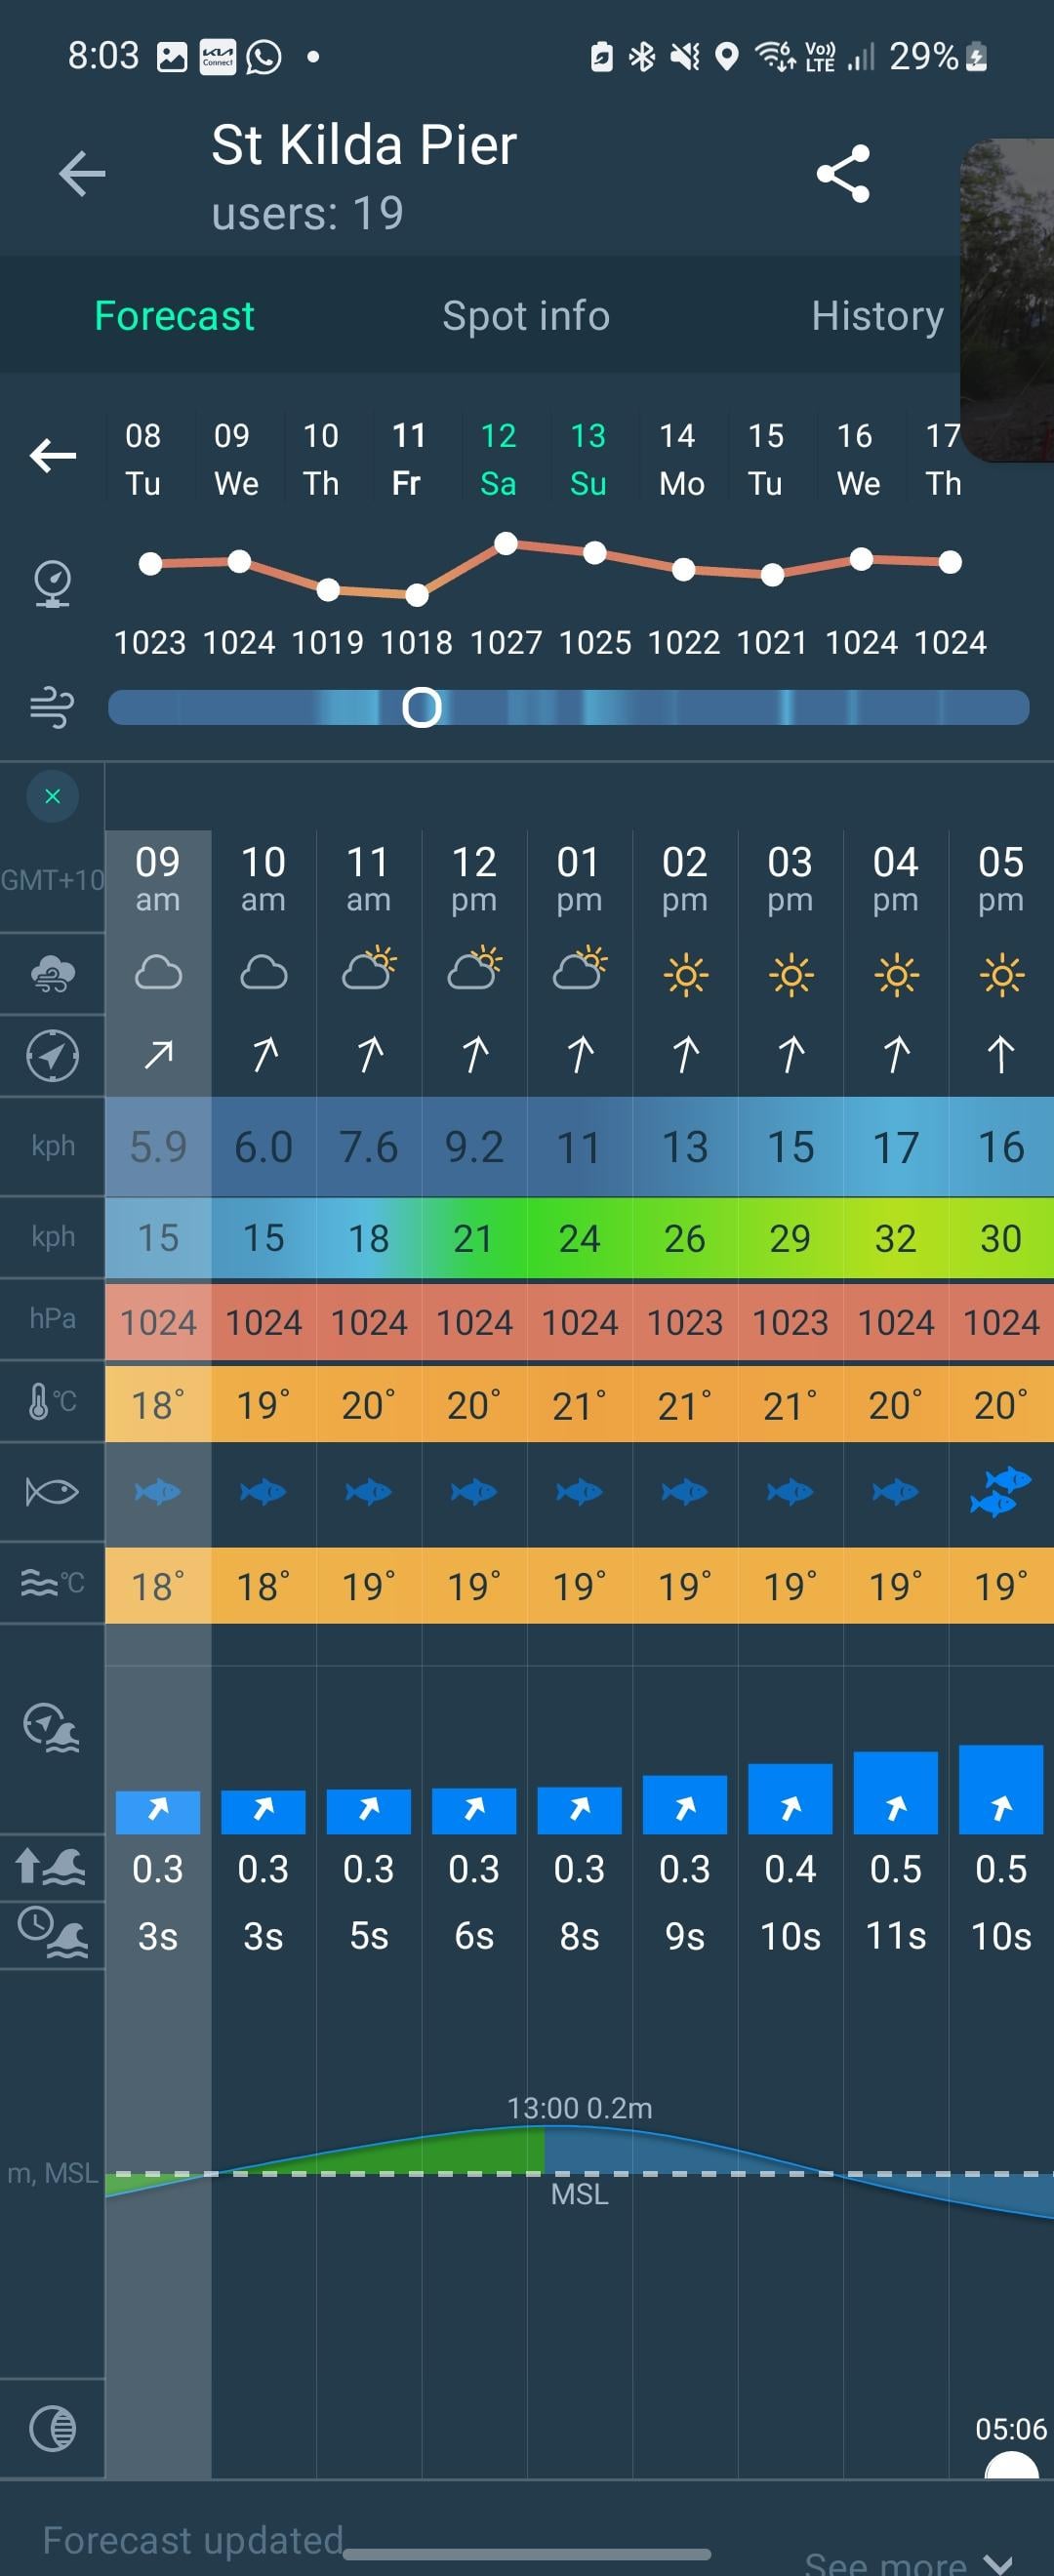Tap the share icon

click(x=843, y=174)
